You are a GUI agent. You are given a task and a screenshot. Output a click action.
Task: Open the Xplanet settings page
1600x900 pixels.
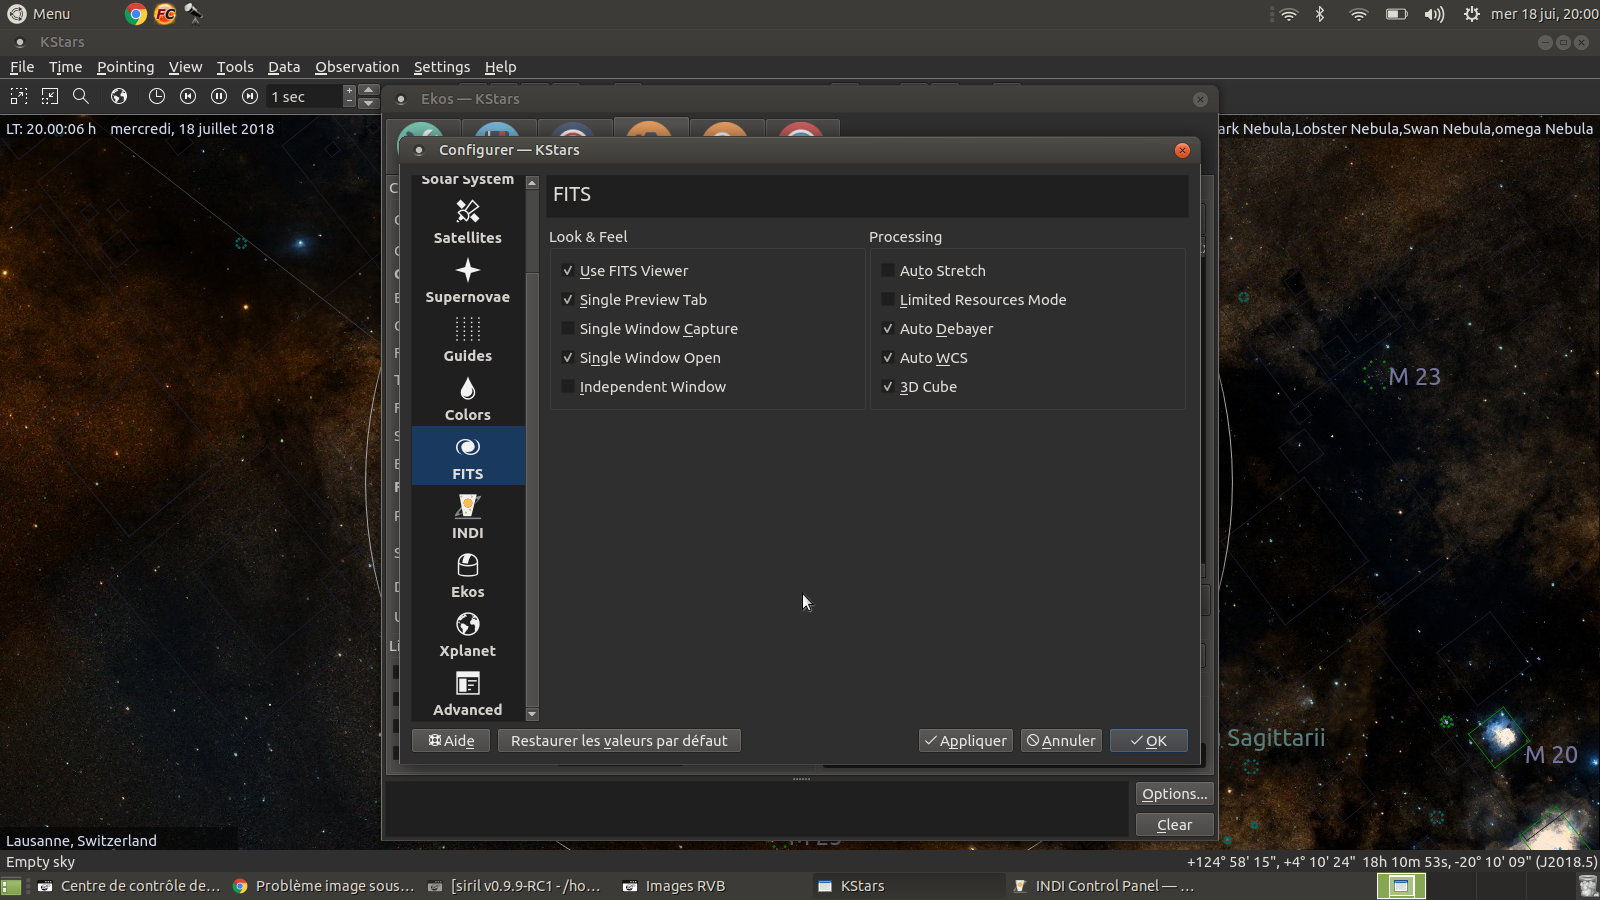467,635
